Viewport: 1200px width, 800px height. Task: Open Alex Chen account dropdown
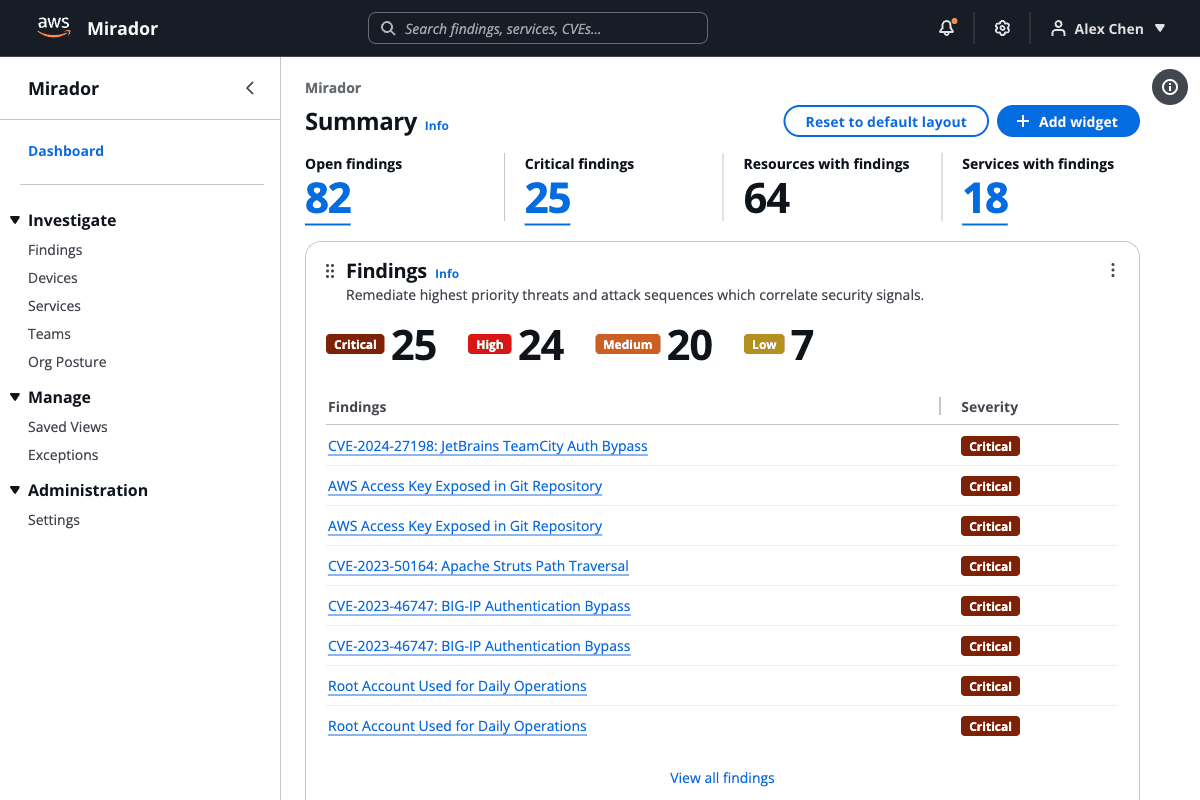click(x=1160, y=28)
